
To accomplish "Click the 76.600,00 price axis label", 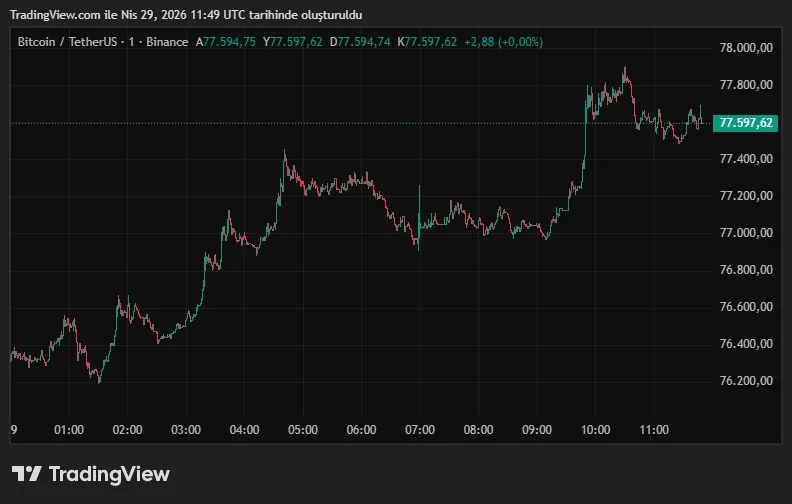I will [x=746, y=307].
